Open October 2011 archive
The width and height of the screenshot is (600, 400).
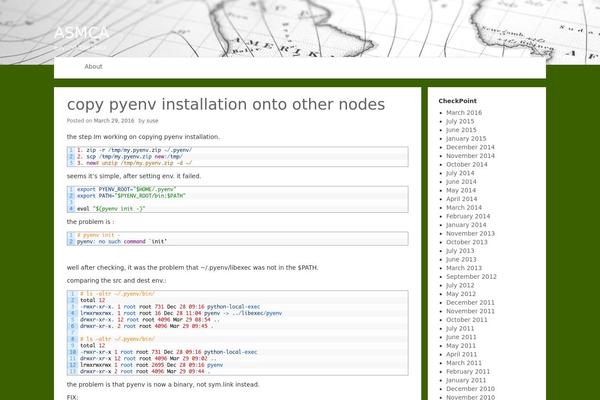coord(467,320)
